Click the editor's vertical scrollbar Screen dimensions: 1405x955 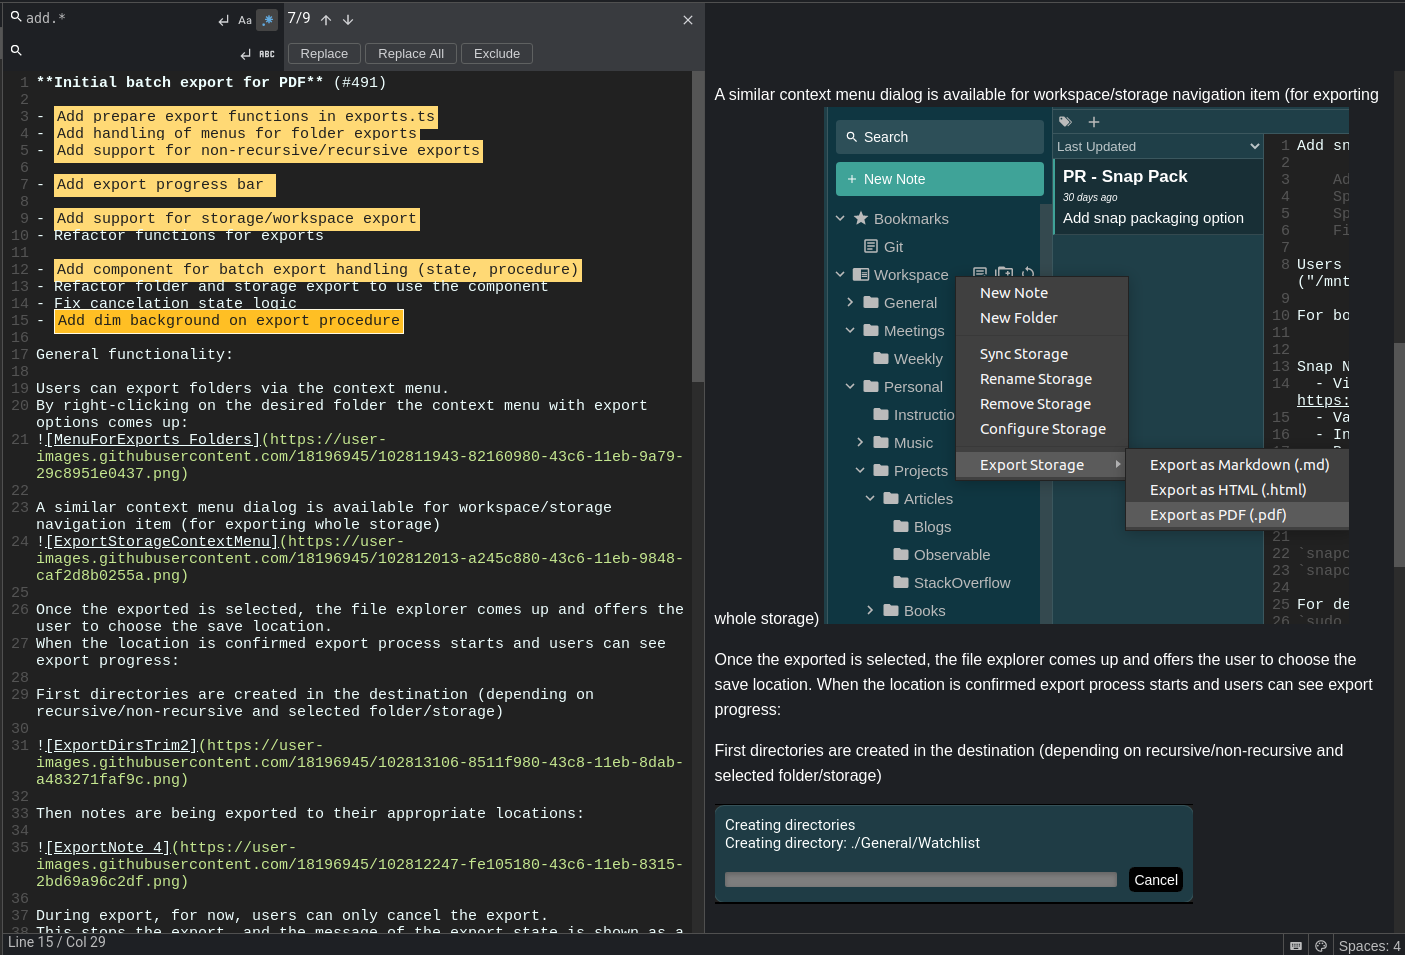click(x=697, y=226)
